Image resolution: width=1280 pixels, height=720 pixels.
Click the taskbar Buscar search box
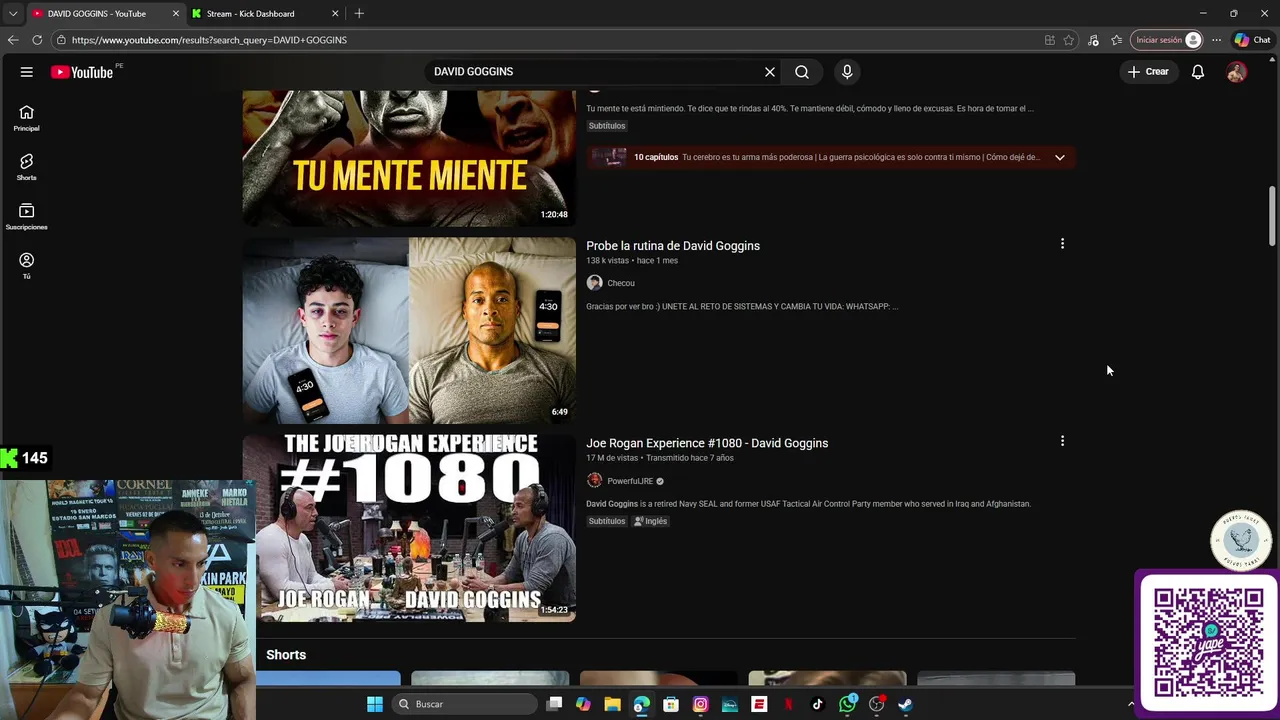point(464,704)
